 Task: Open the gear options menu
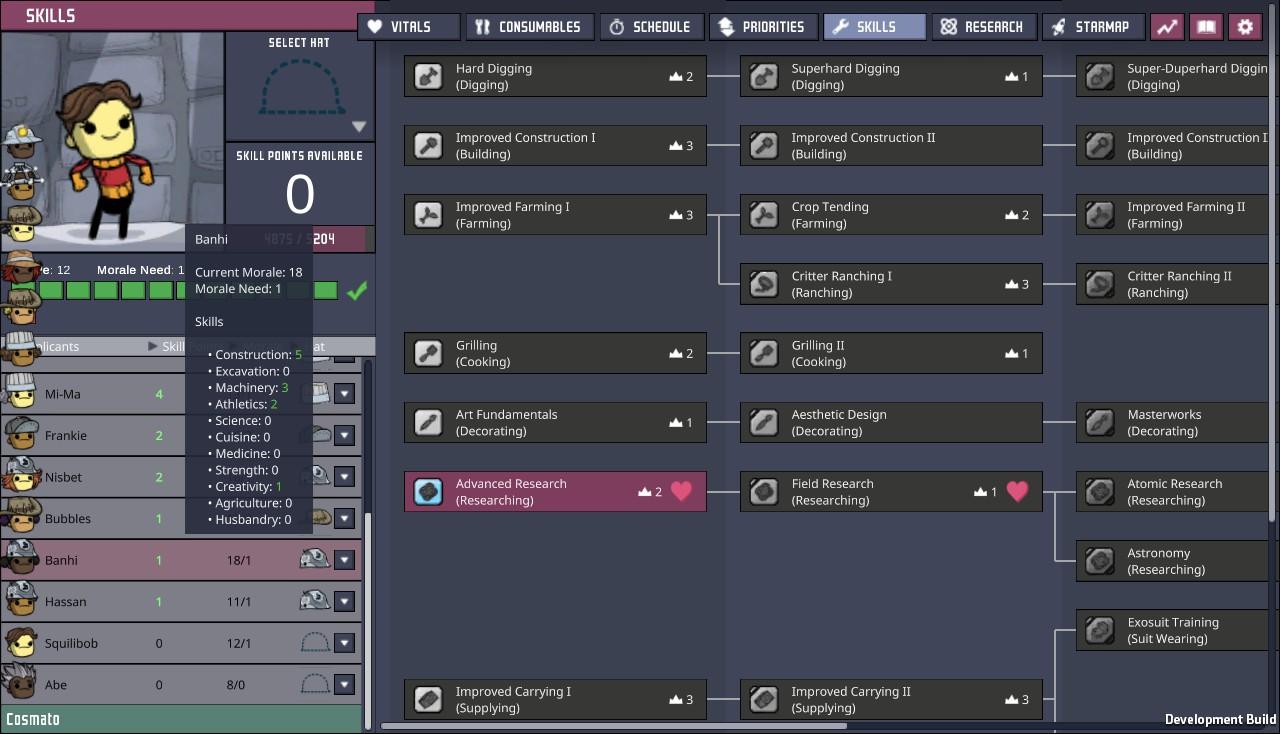[1245, 27]
